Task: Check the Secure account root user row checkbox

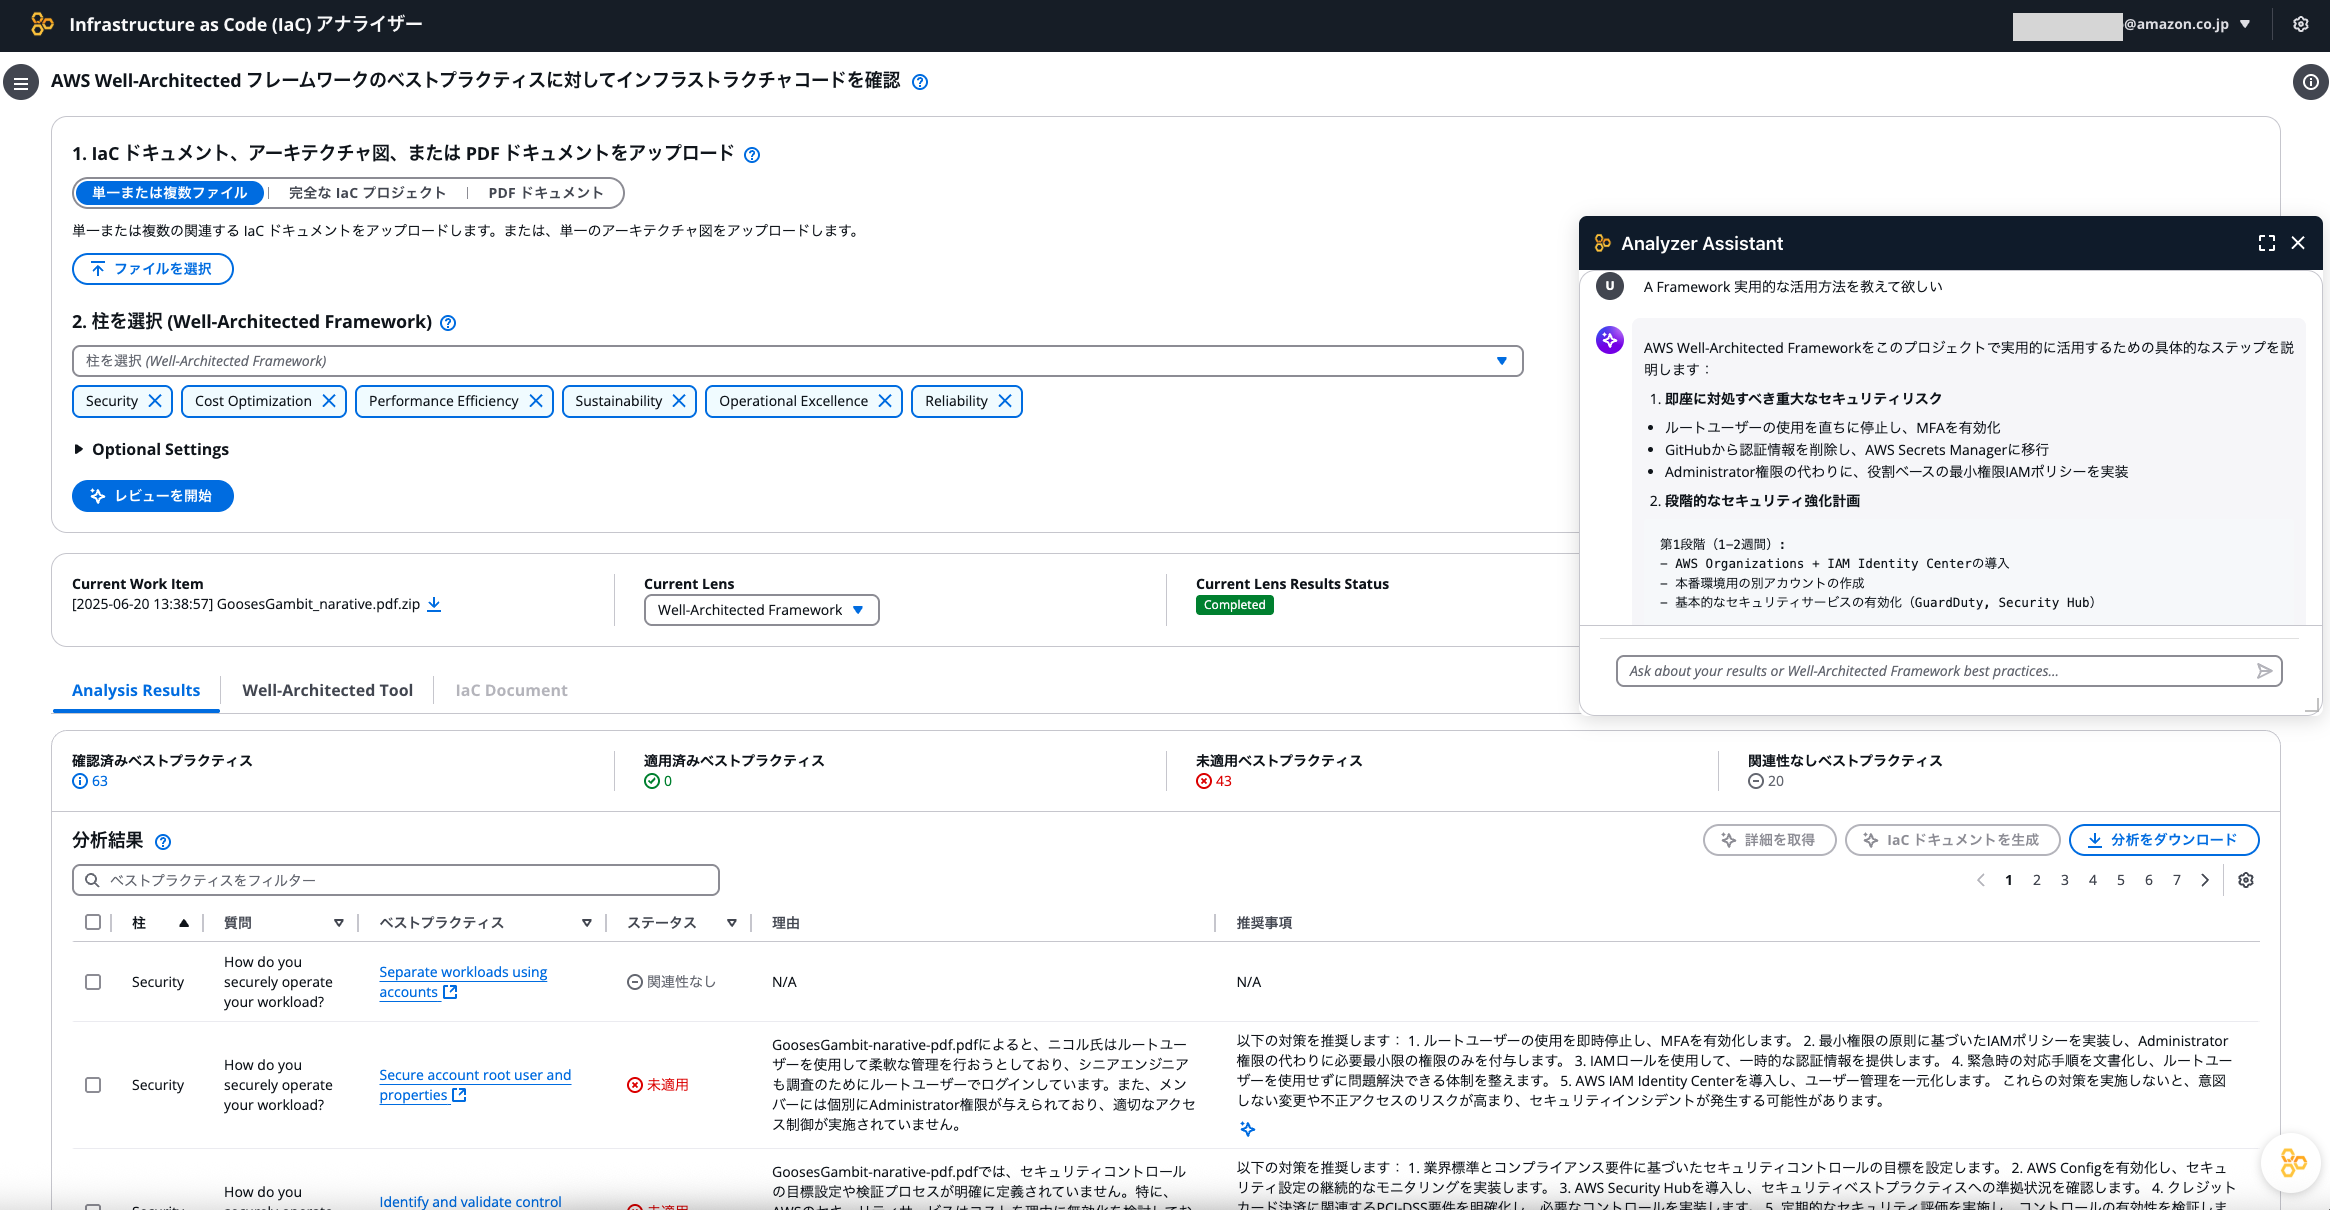Action: (93, 1084)
